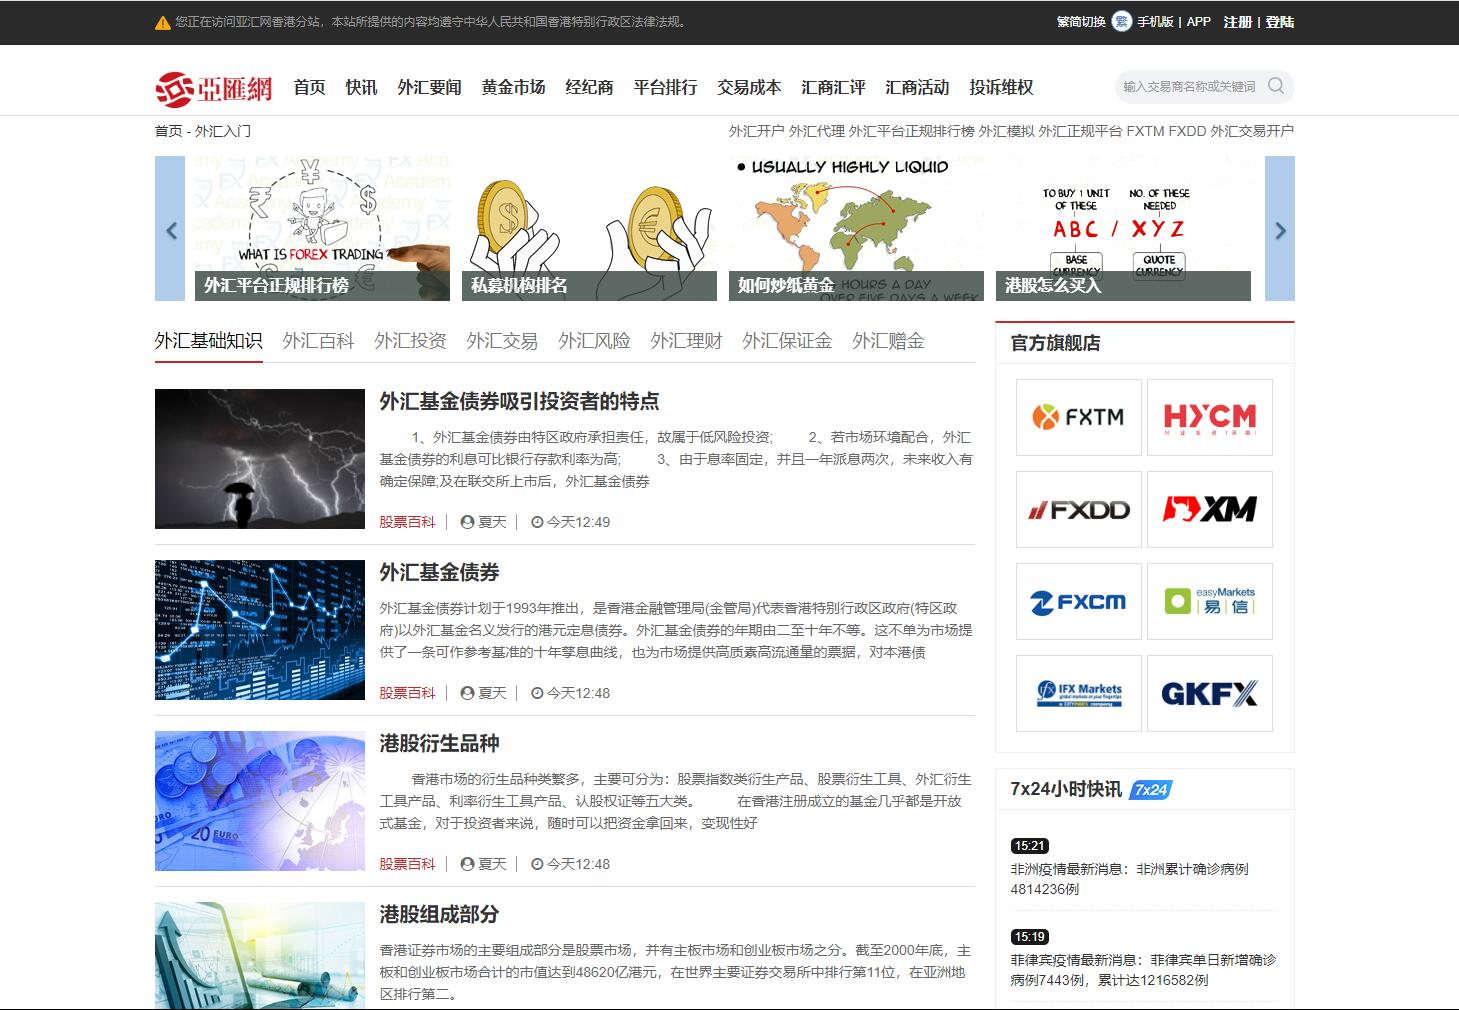Go to previous carousel slide
1459x1010 pixels.
[170, 229]
